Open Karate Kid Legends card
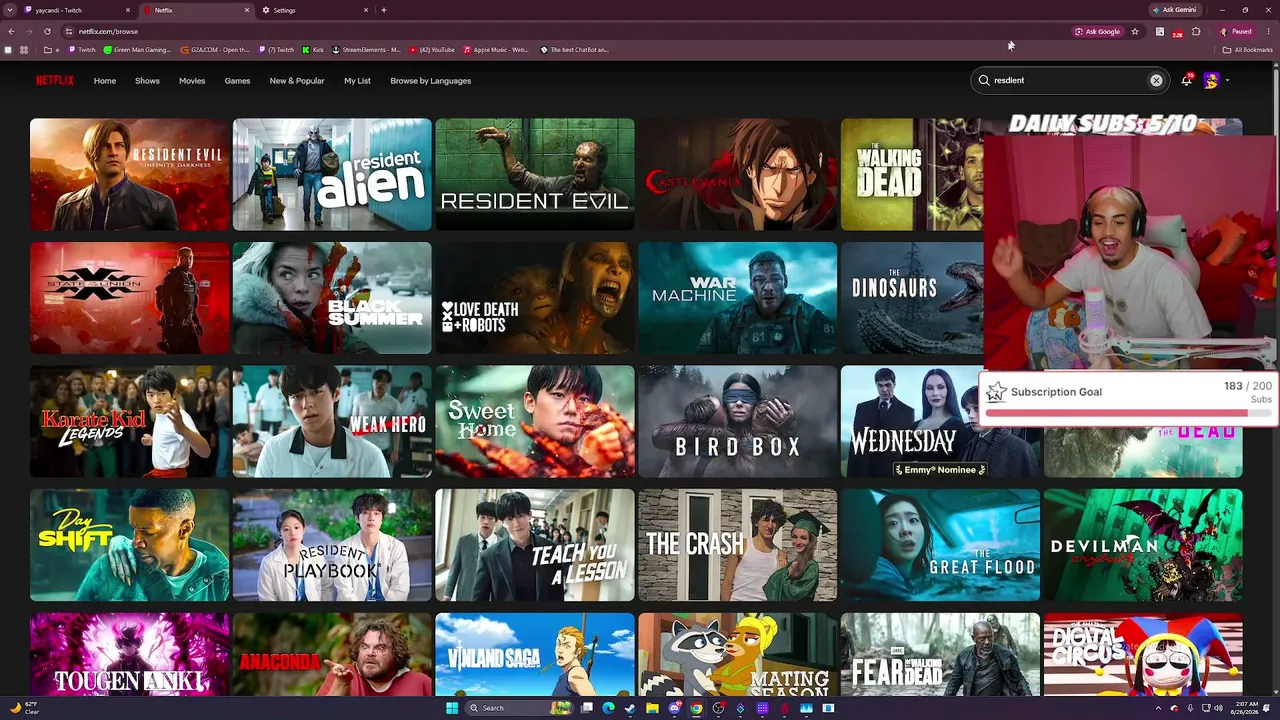The image size is (1280, 720). click(130, 421)
